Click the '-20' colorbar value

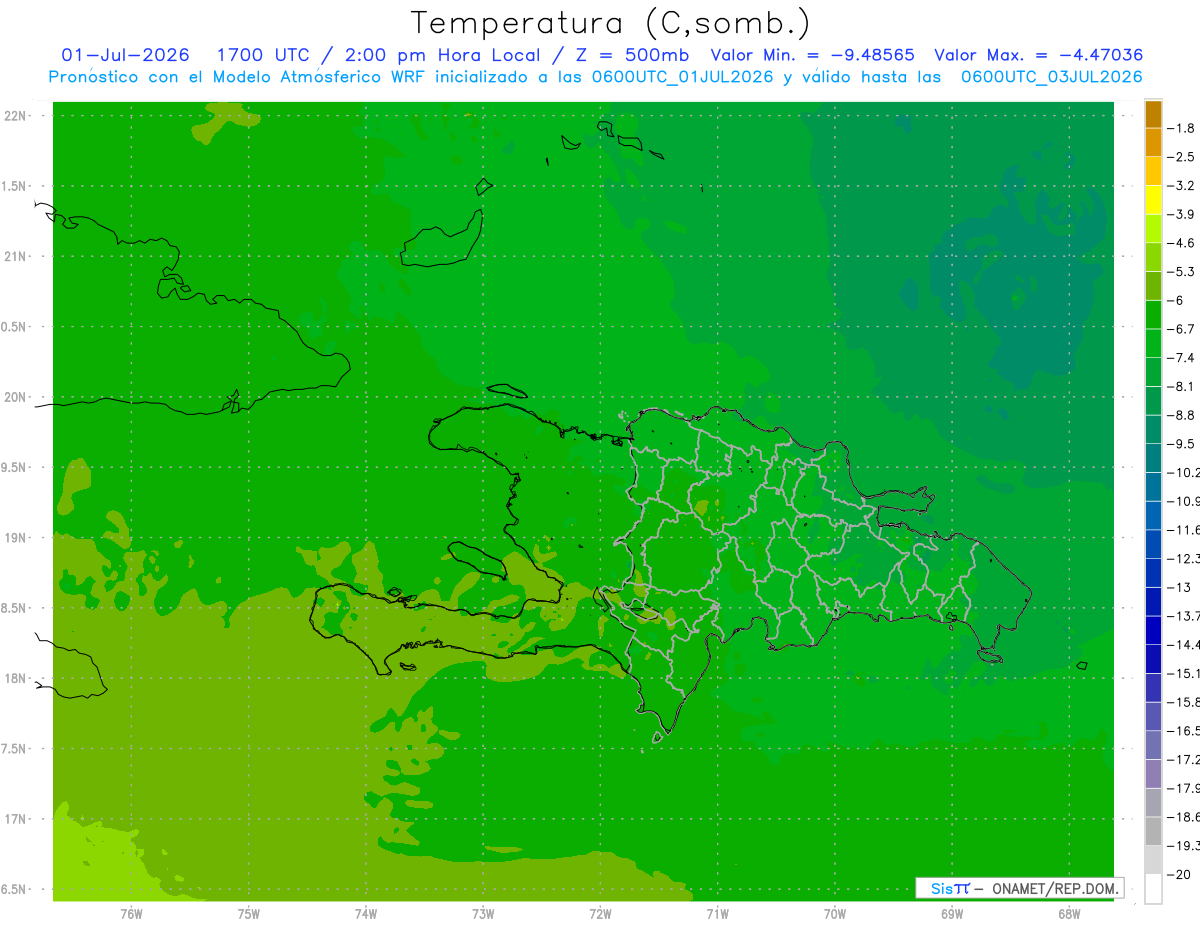pyautogui.click(x=1179, y=874)
